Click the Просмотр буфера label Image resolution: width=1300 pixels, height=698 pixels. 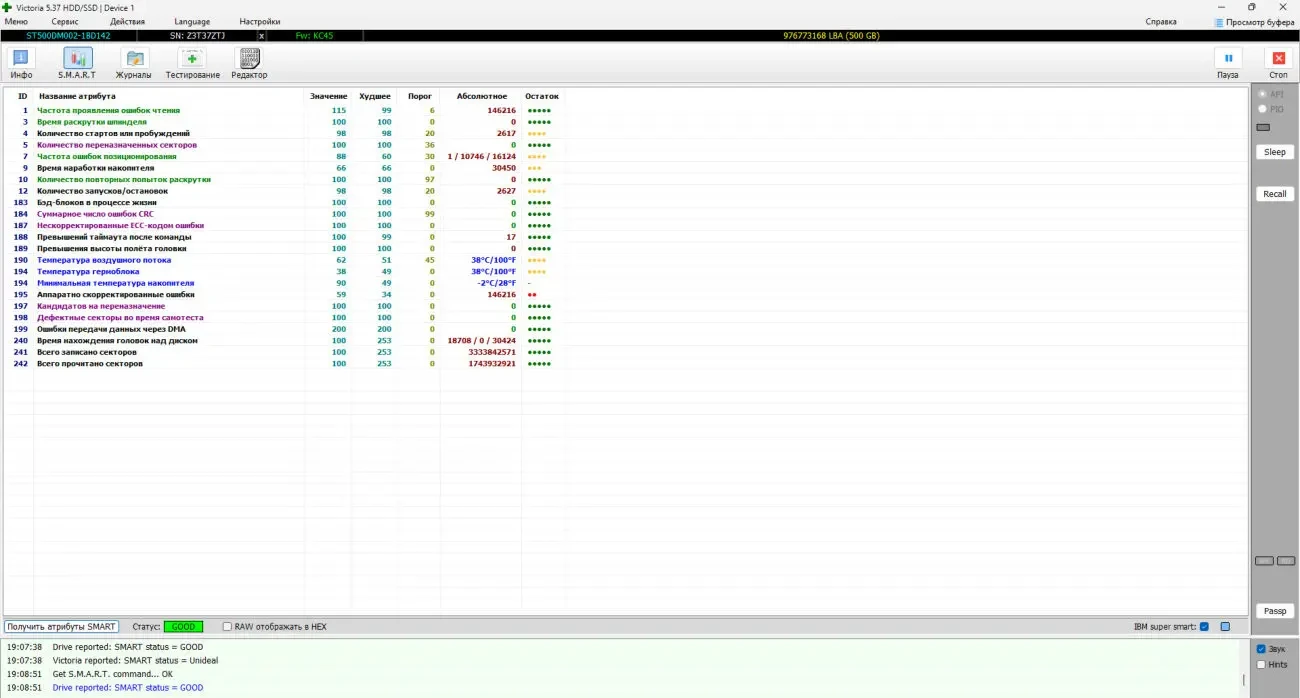click(1260, 22)
